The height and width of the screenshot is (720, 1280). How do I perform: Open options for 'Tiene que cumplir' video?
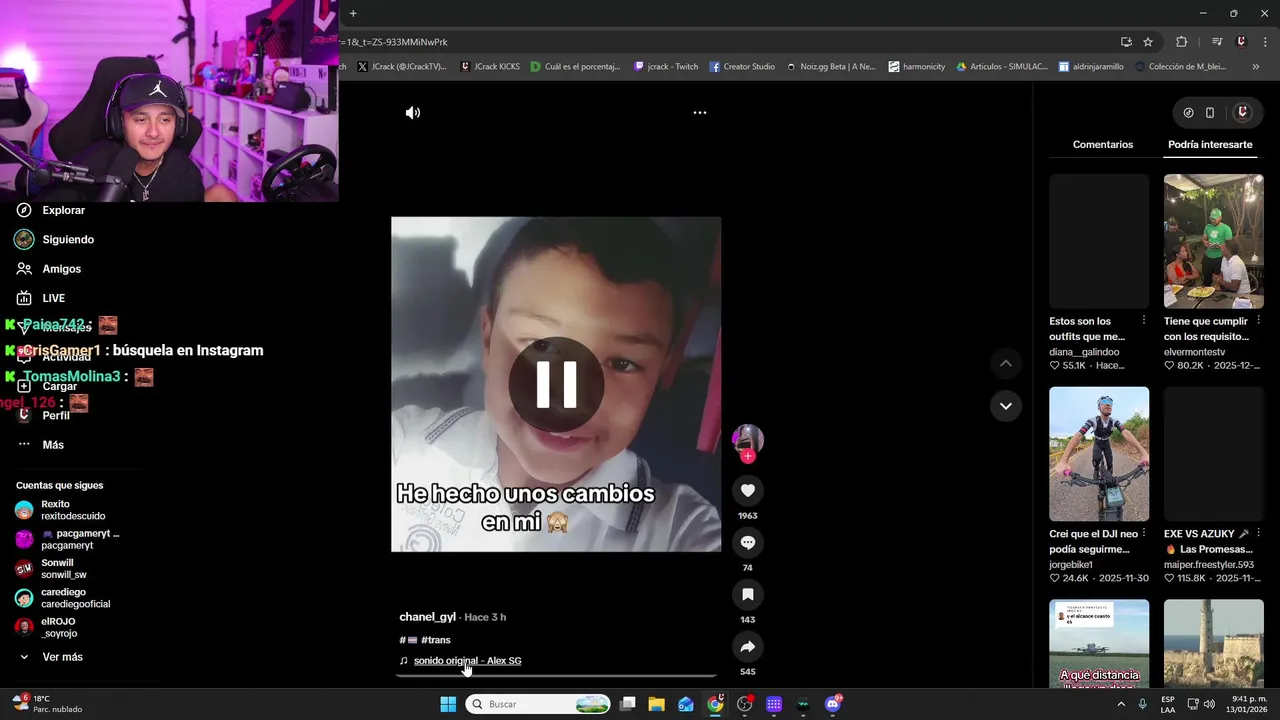(x=1258, y=321)
